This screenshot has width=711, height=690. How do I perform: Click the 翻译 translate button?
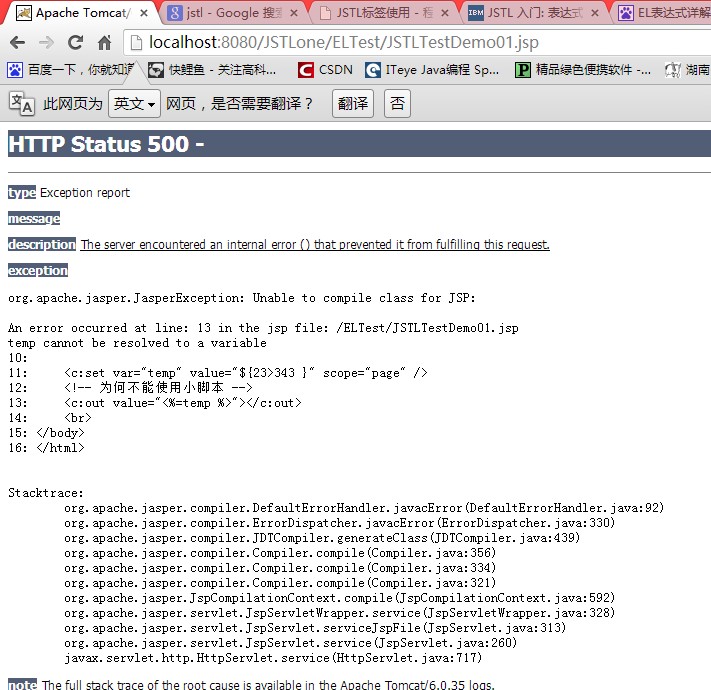click(353, 103)
